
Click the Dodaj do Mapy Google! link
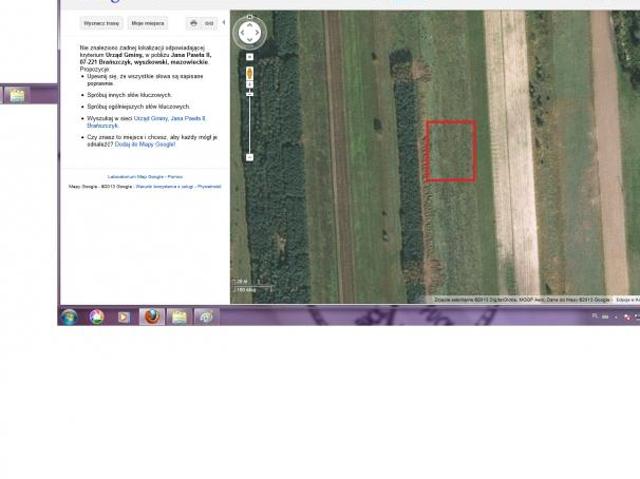point(145,144)
